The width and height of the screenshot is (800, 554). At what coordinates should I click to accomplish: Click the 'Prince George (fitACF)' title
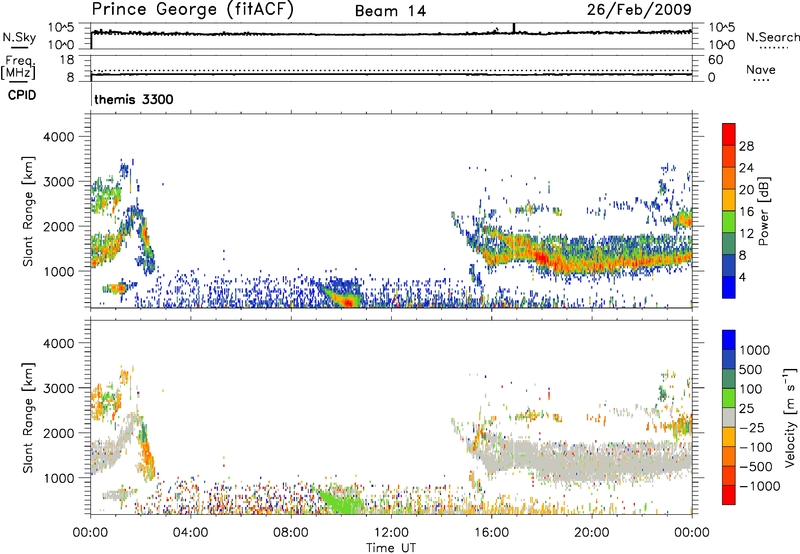(192, 9)
